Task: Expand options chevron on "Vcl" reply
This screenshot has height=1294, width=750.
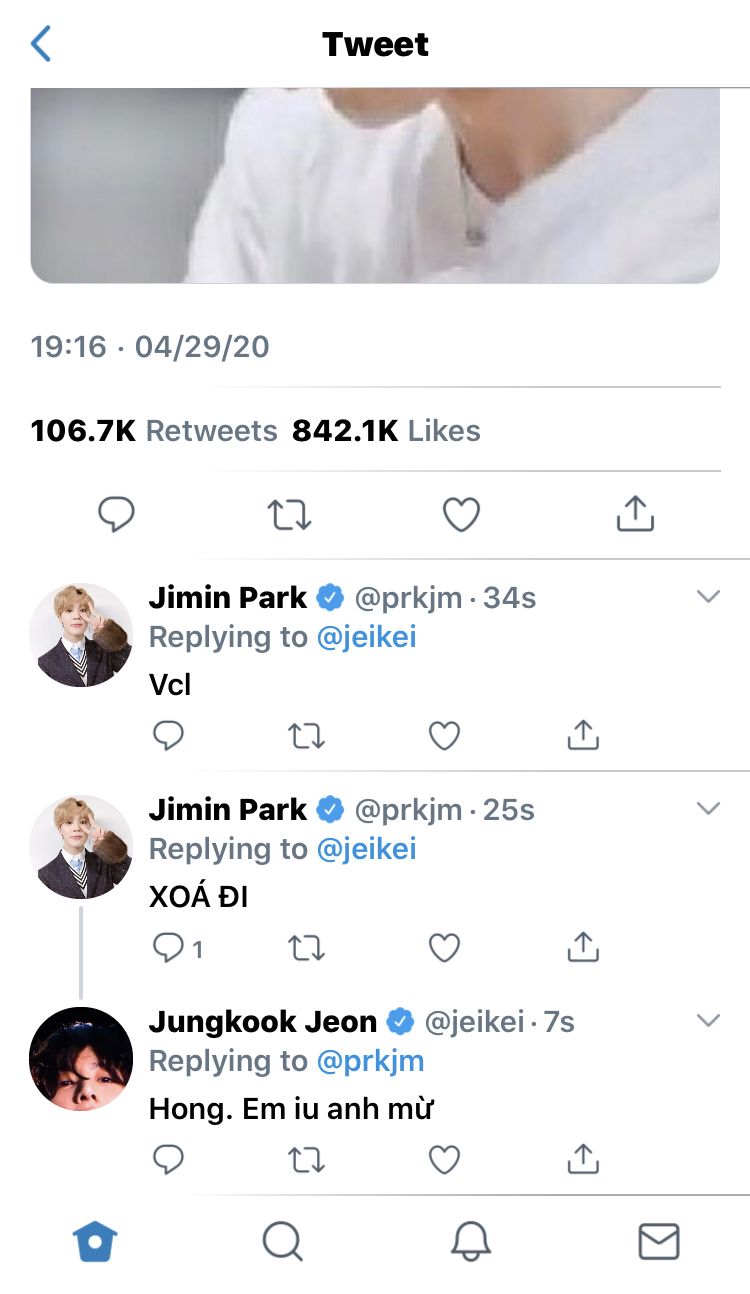Action: click(x=708, y=597)
